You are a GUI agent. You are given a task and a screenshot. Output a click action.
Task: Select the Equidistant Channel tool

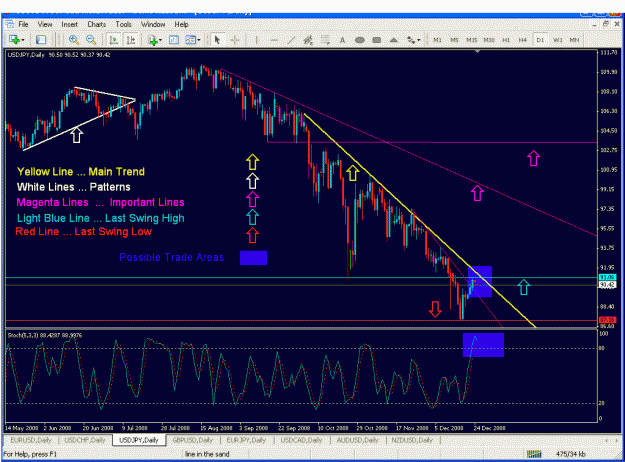pos(308,40)
